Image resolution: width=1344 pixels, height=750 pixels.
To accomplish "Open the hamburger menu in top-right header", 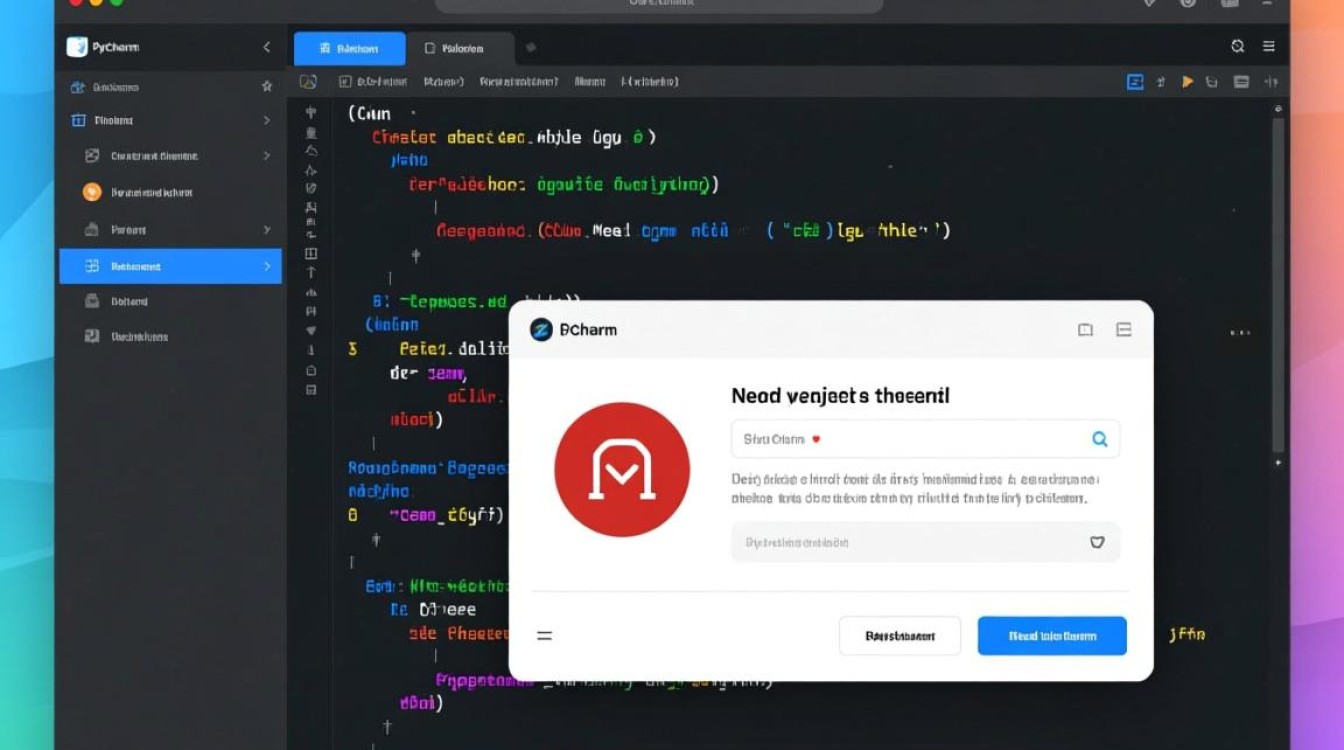I will [x=1269, y=47].
